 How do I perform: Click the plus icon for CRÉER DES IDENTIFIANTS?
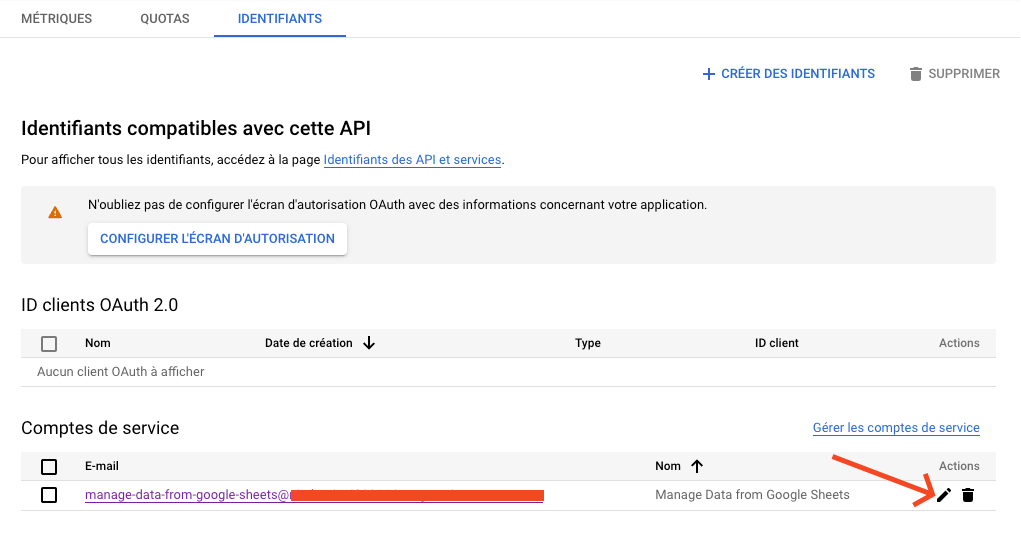pos(709,74)
